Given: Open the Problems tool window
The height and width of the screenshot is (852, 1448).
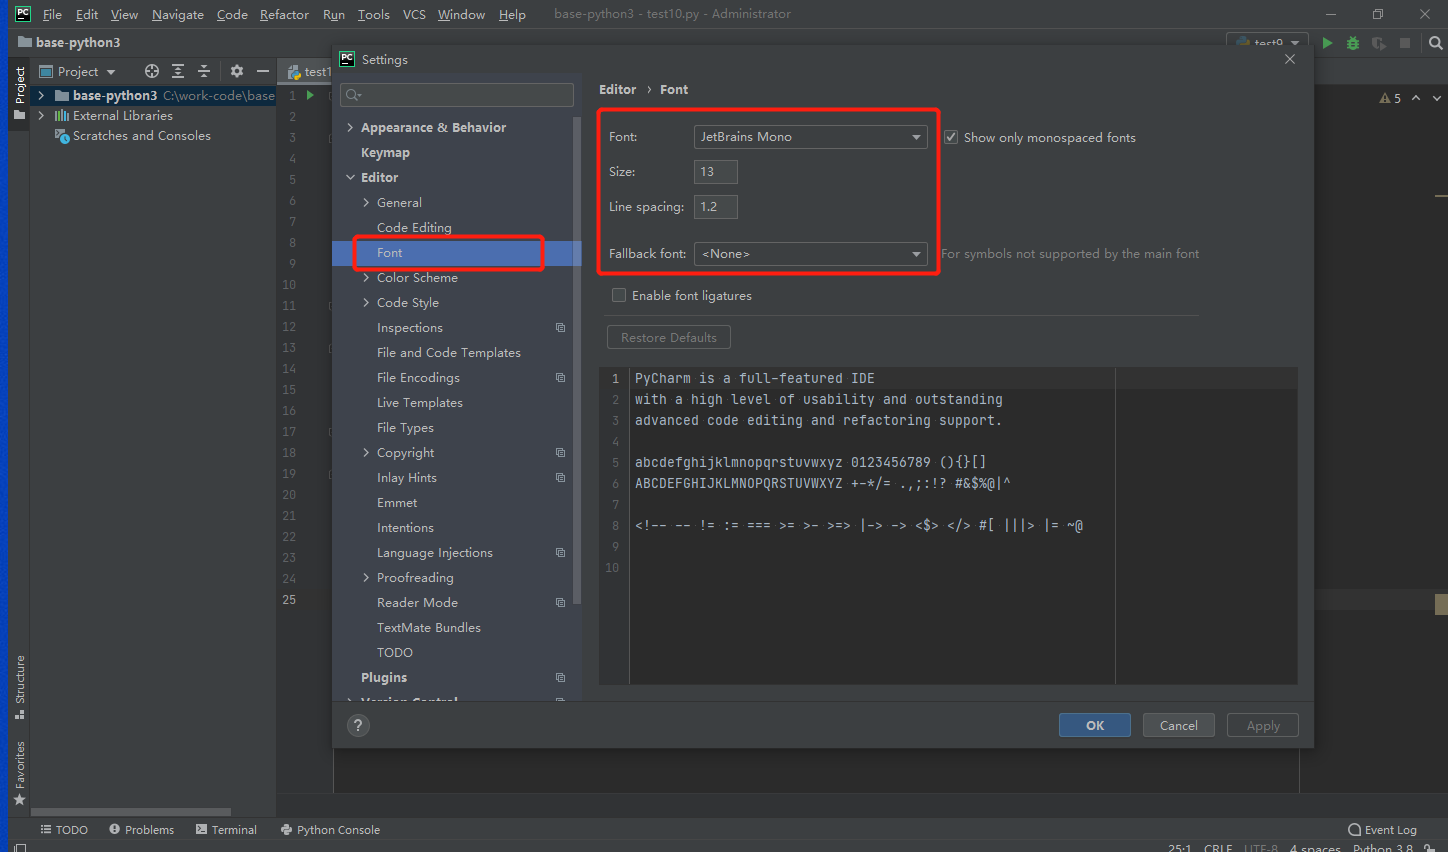Looking at the screenshot, I should click(141, 830).
